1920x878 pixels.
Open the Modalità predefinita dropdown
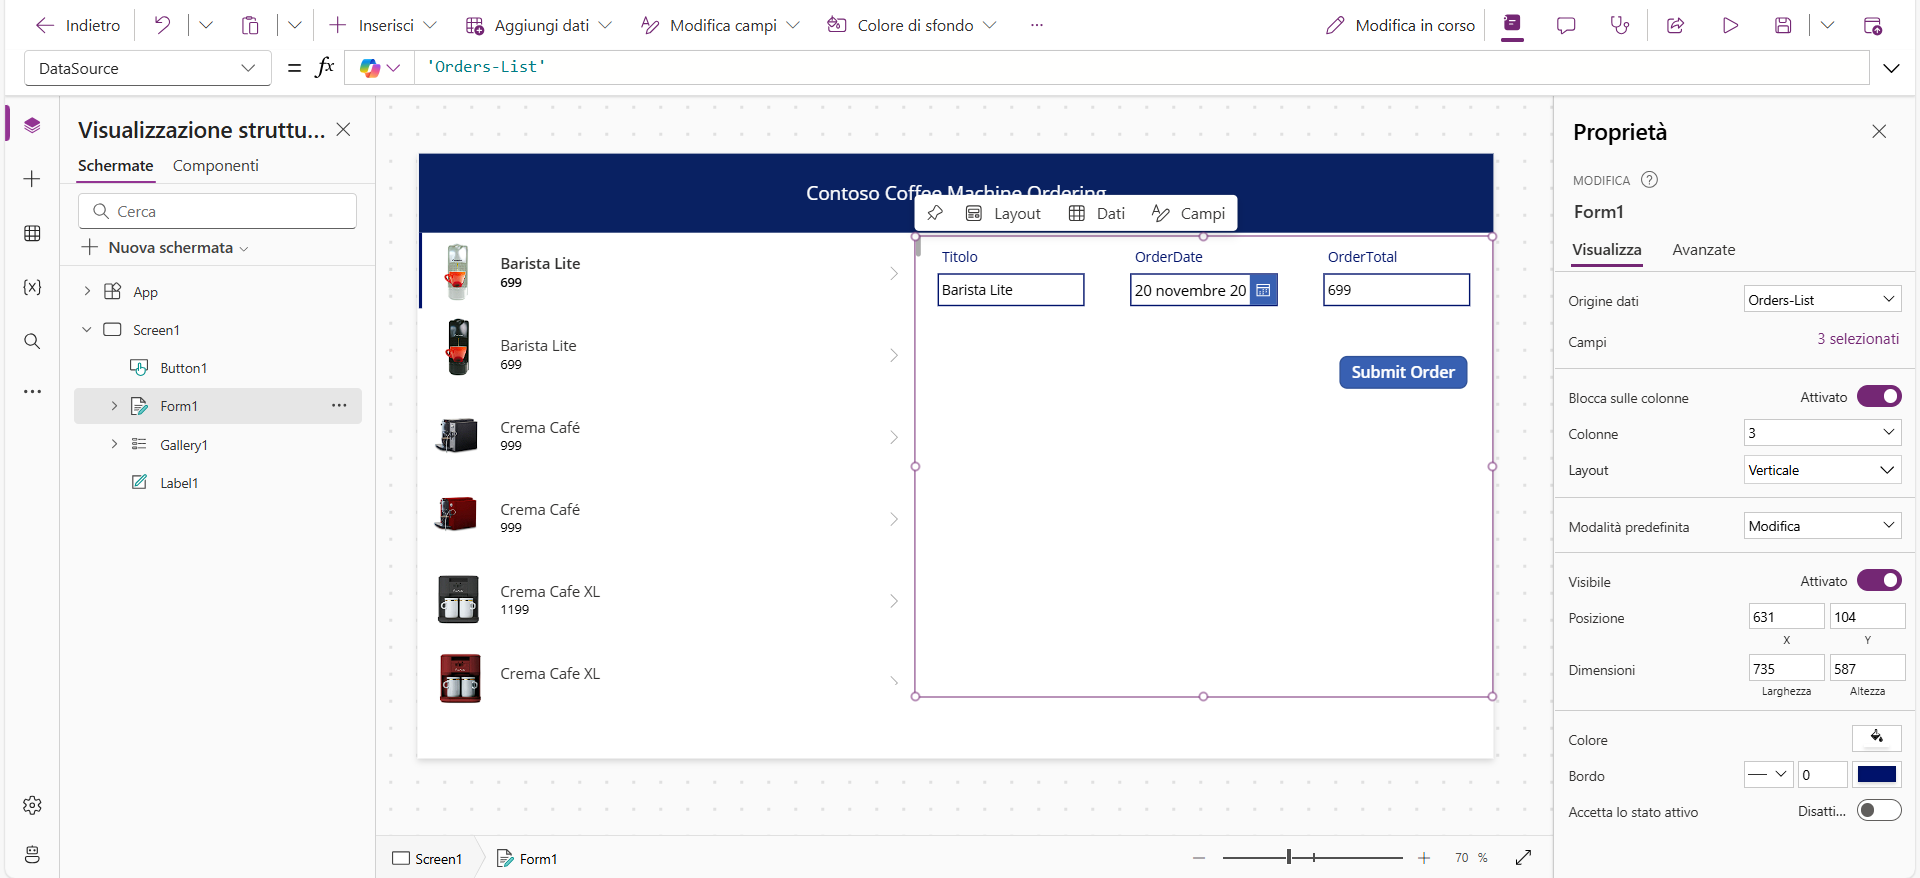coord(1822,526)
